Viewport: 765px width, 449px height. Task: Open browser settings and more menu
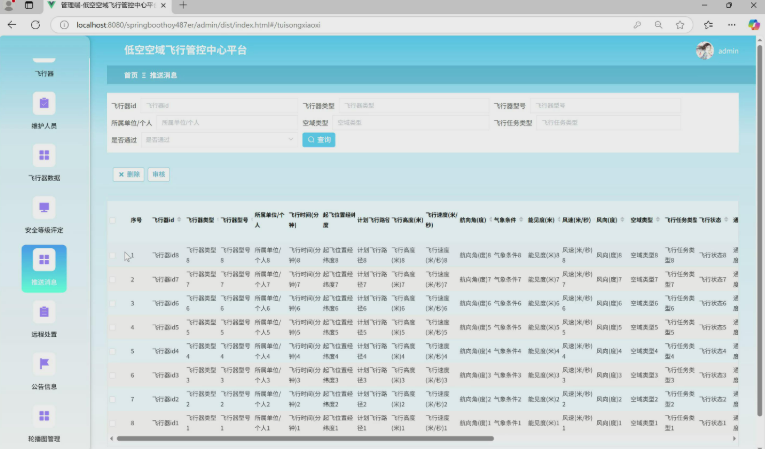[x=731, y=25]
